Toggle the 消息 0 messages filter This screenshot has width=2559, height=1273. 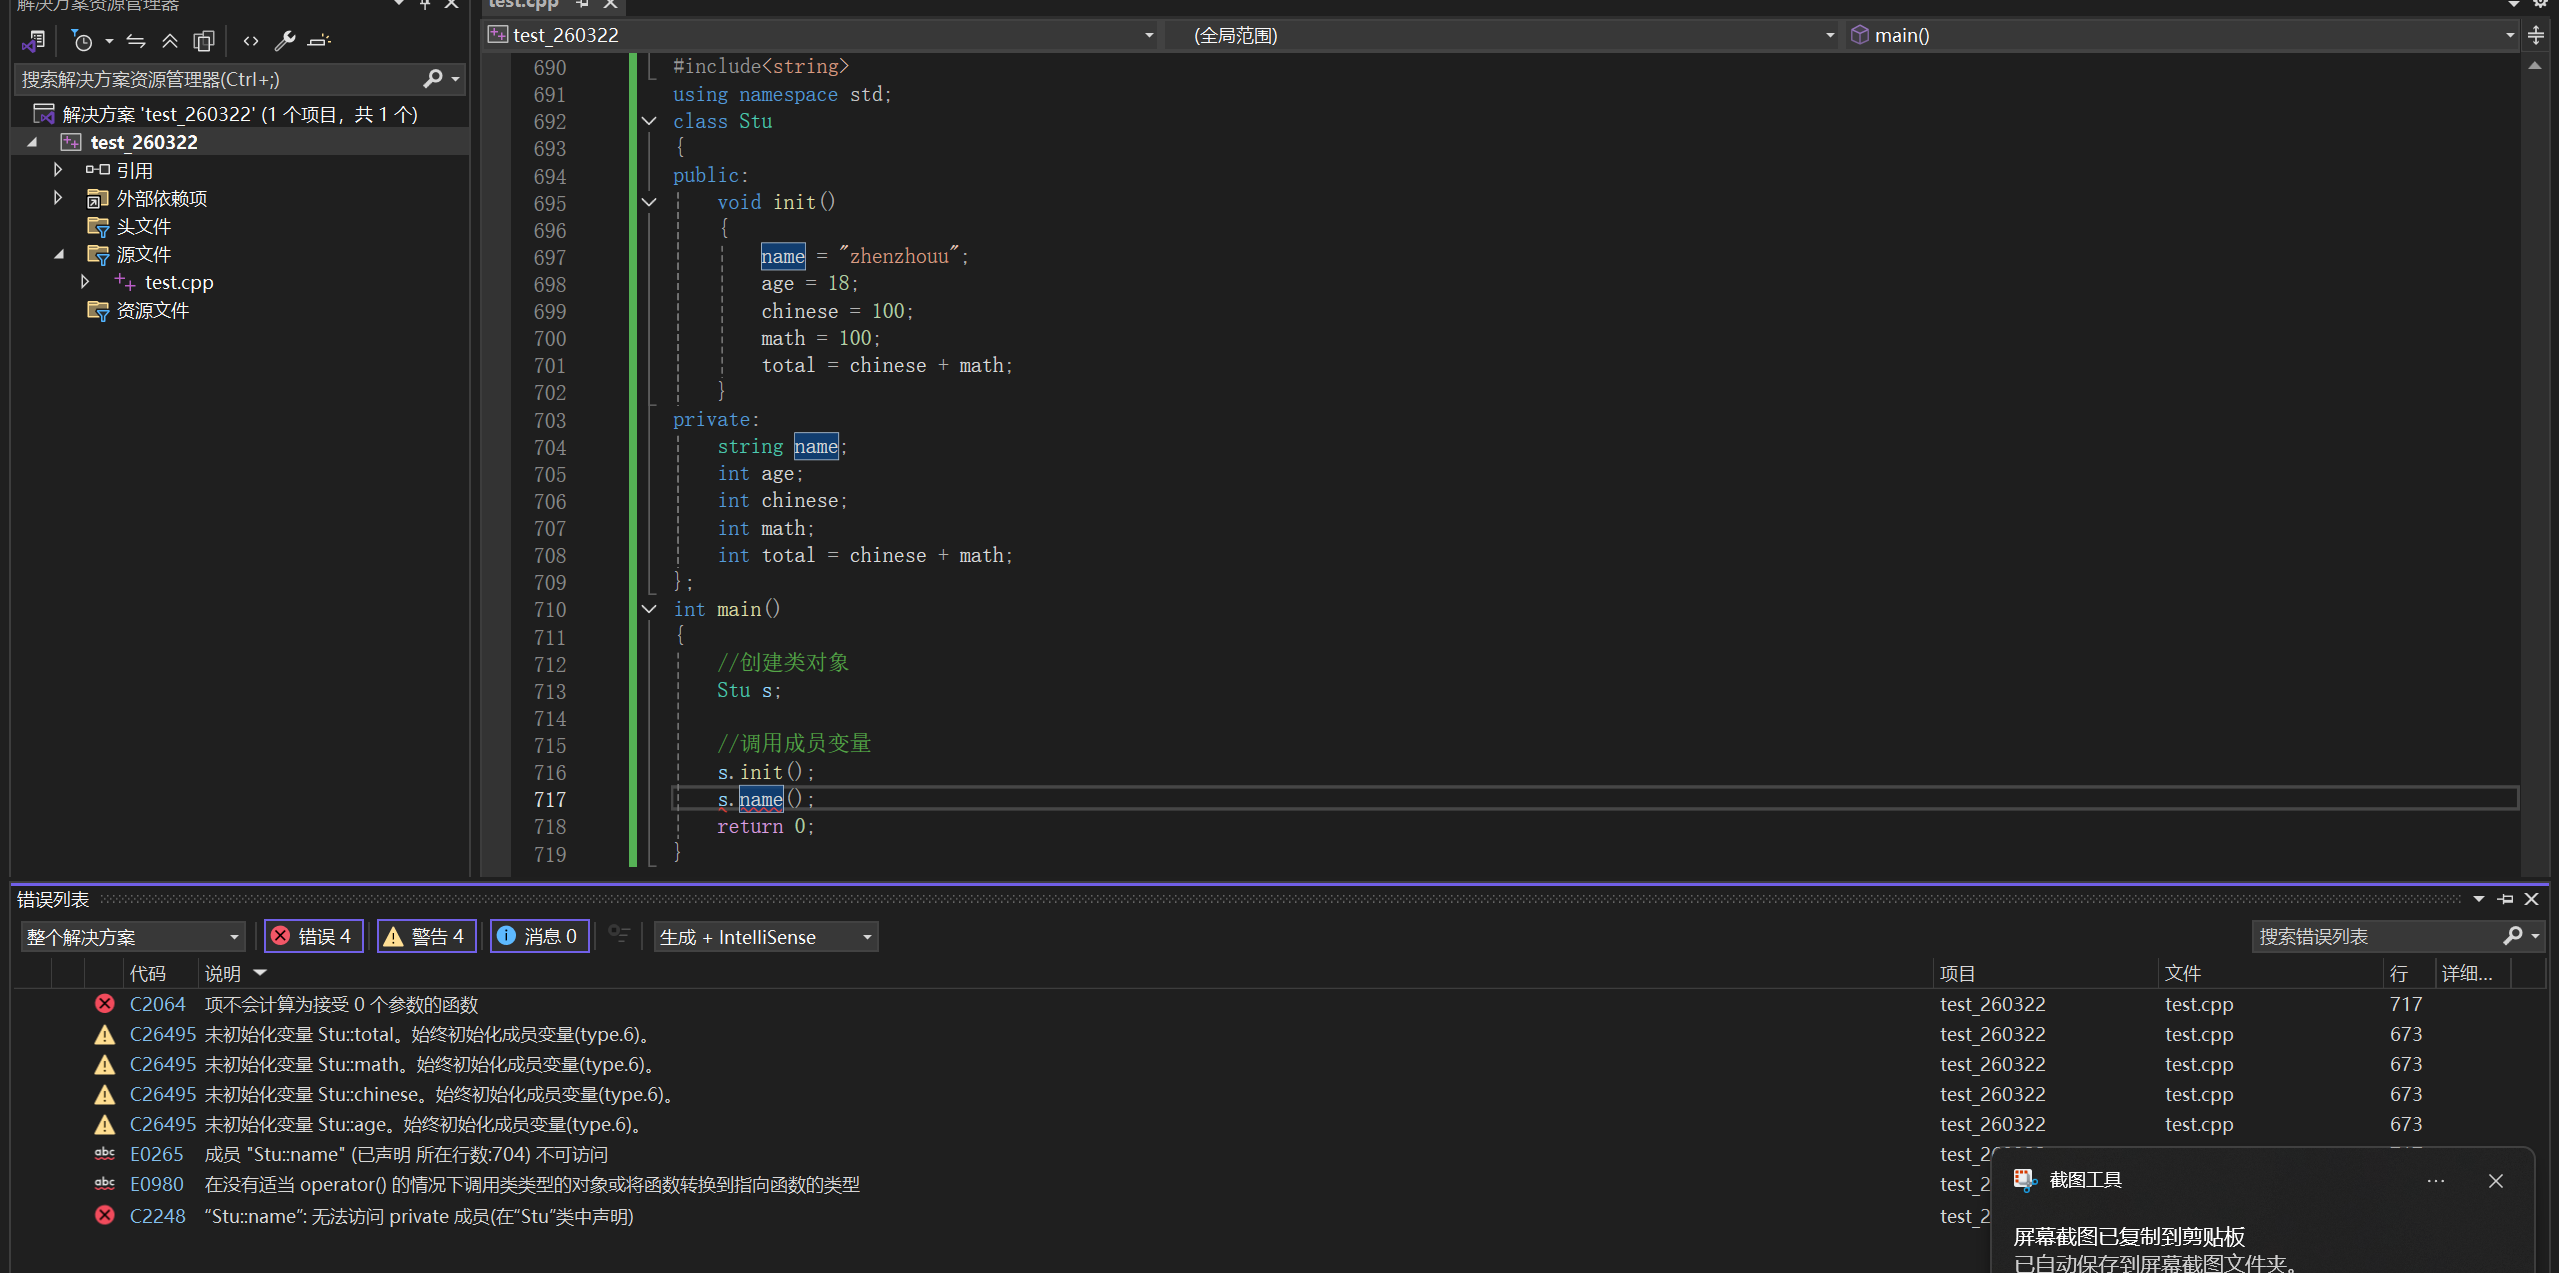(x=539, y=937)
